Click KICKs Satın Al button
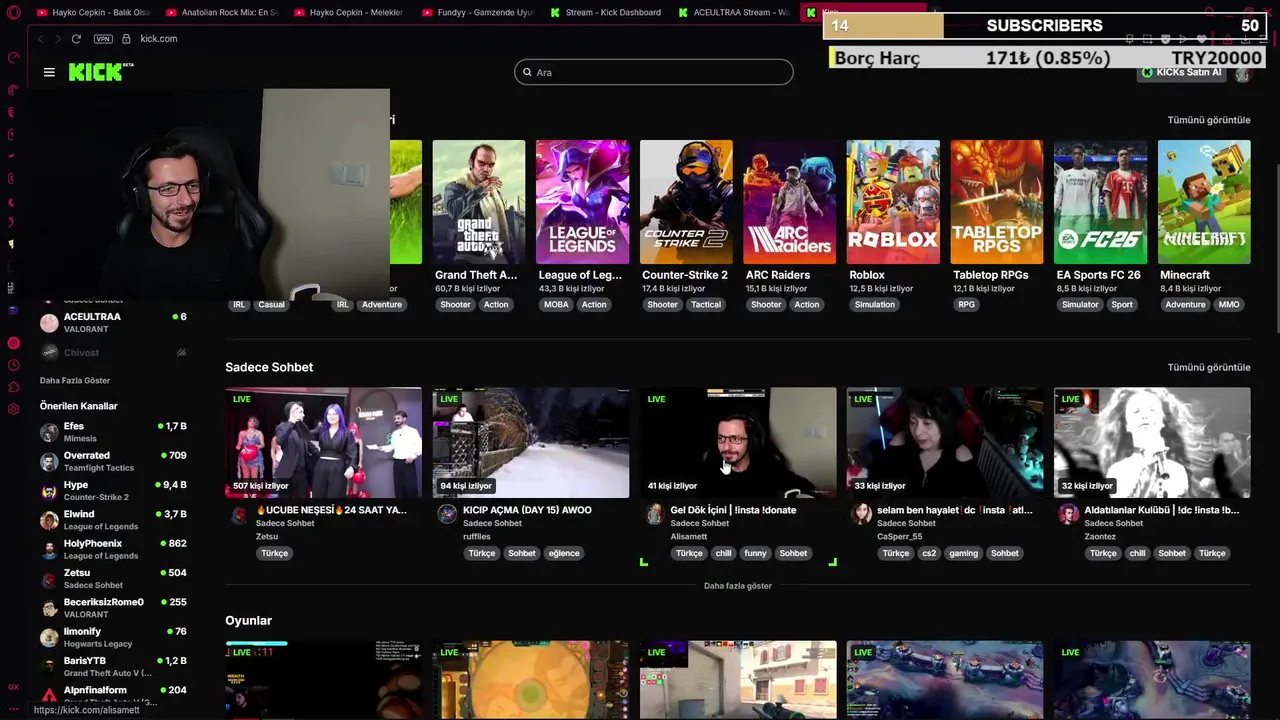 point(1182,72)
